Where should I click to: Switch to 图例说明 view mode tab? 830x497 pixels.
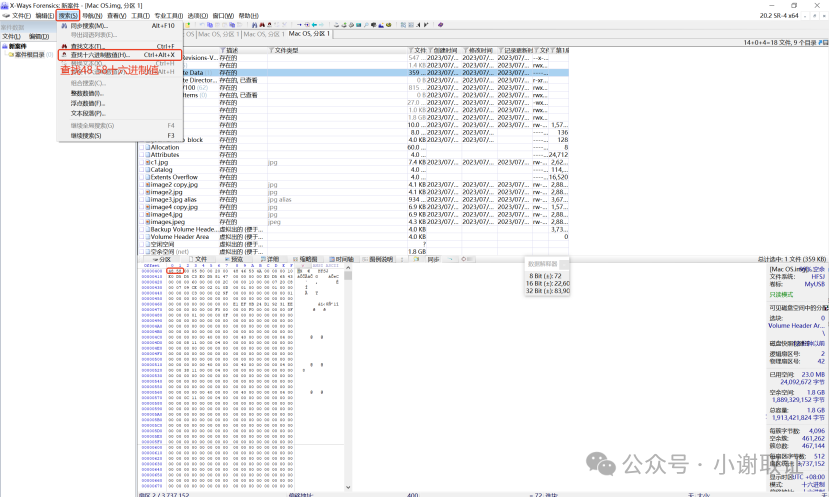pos(378,259)
